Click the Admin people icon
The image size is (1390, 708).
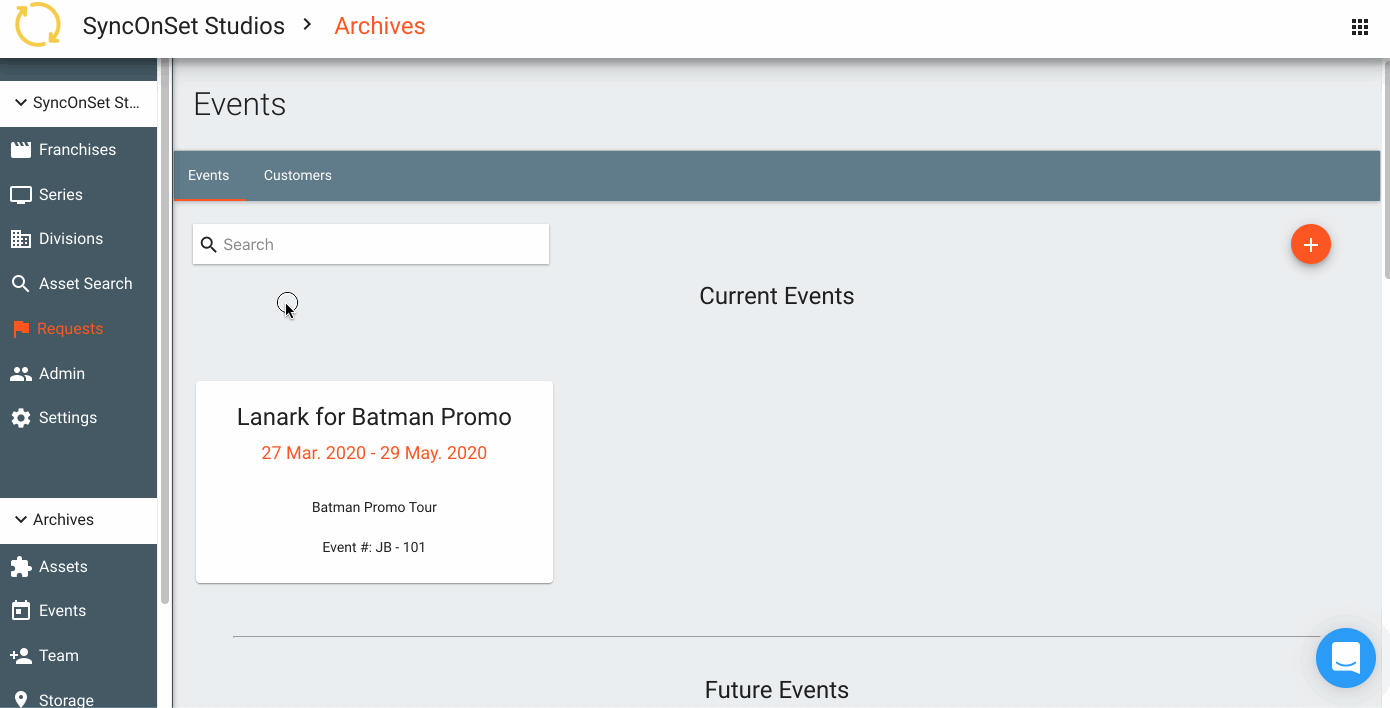(x=20, y=374)
